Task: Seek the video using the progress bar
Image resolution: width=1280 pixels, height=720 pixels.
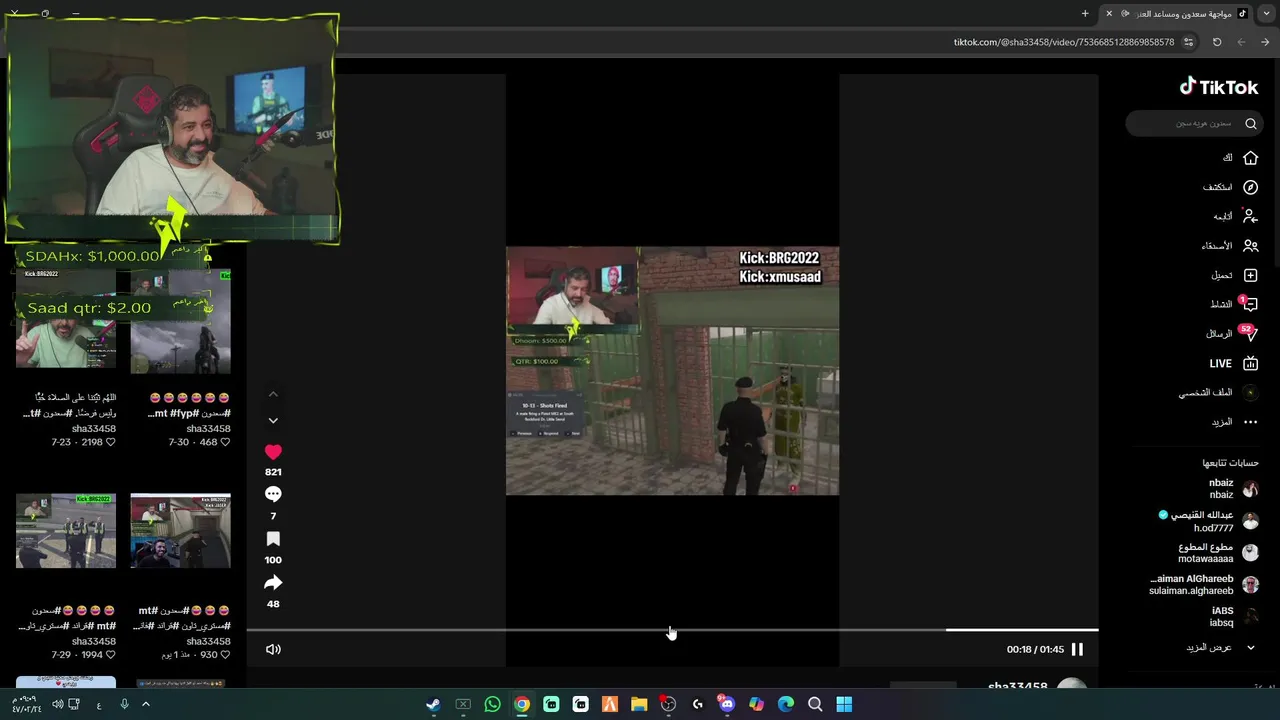Action: point(672,630)
